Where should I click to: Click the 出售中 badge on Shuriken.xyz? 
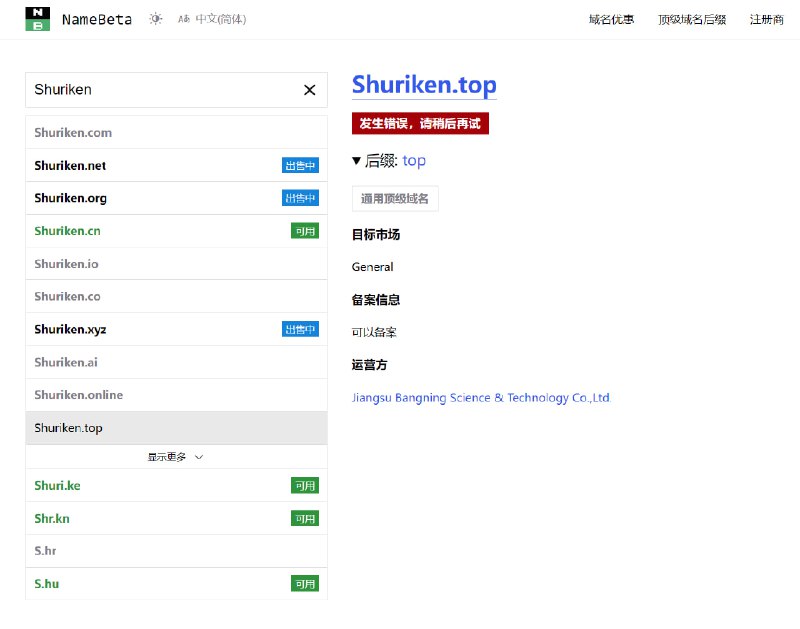pyautogui.click(x=300, y=329)
